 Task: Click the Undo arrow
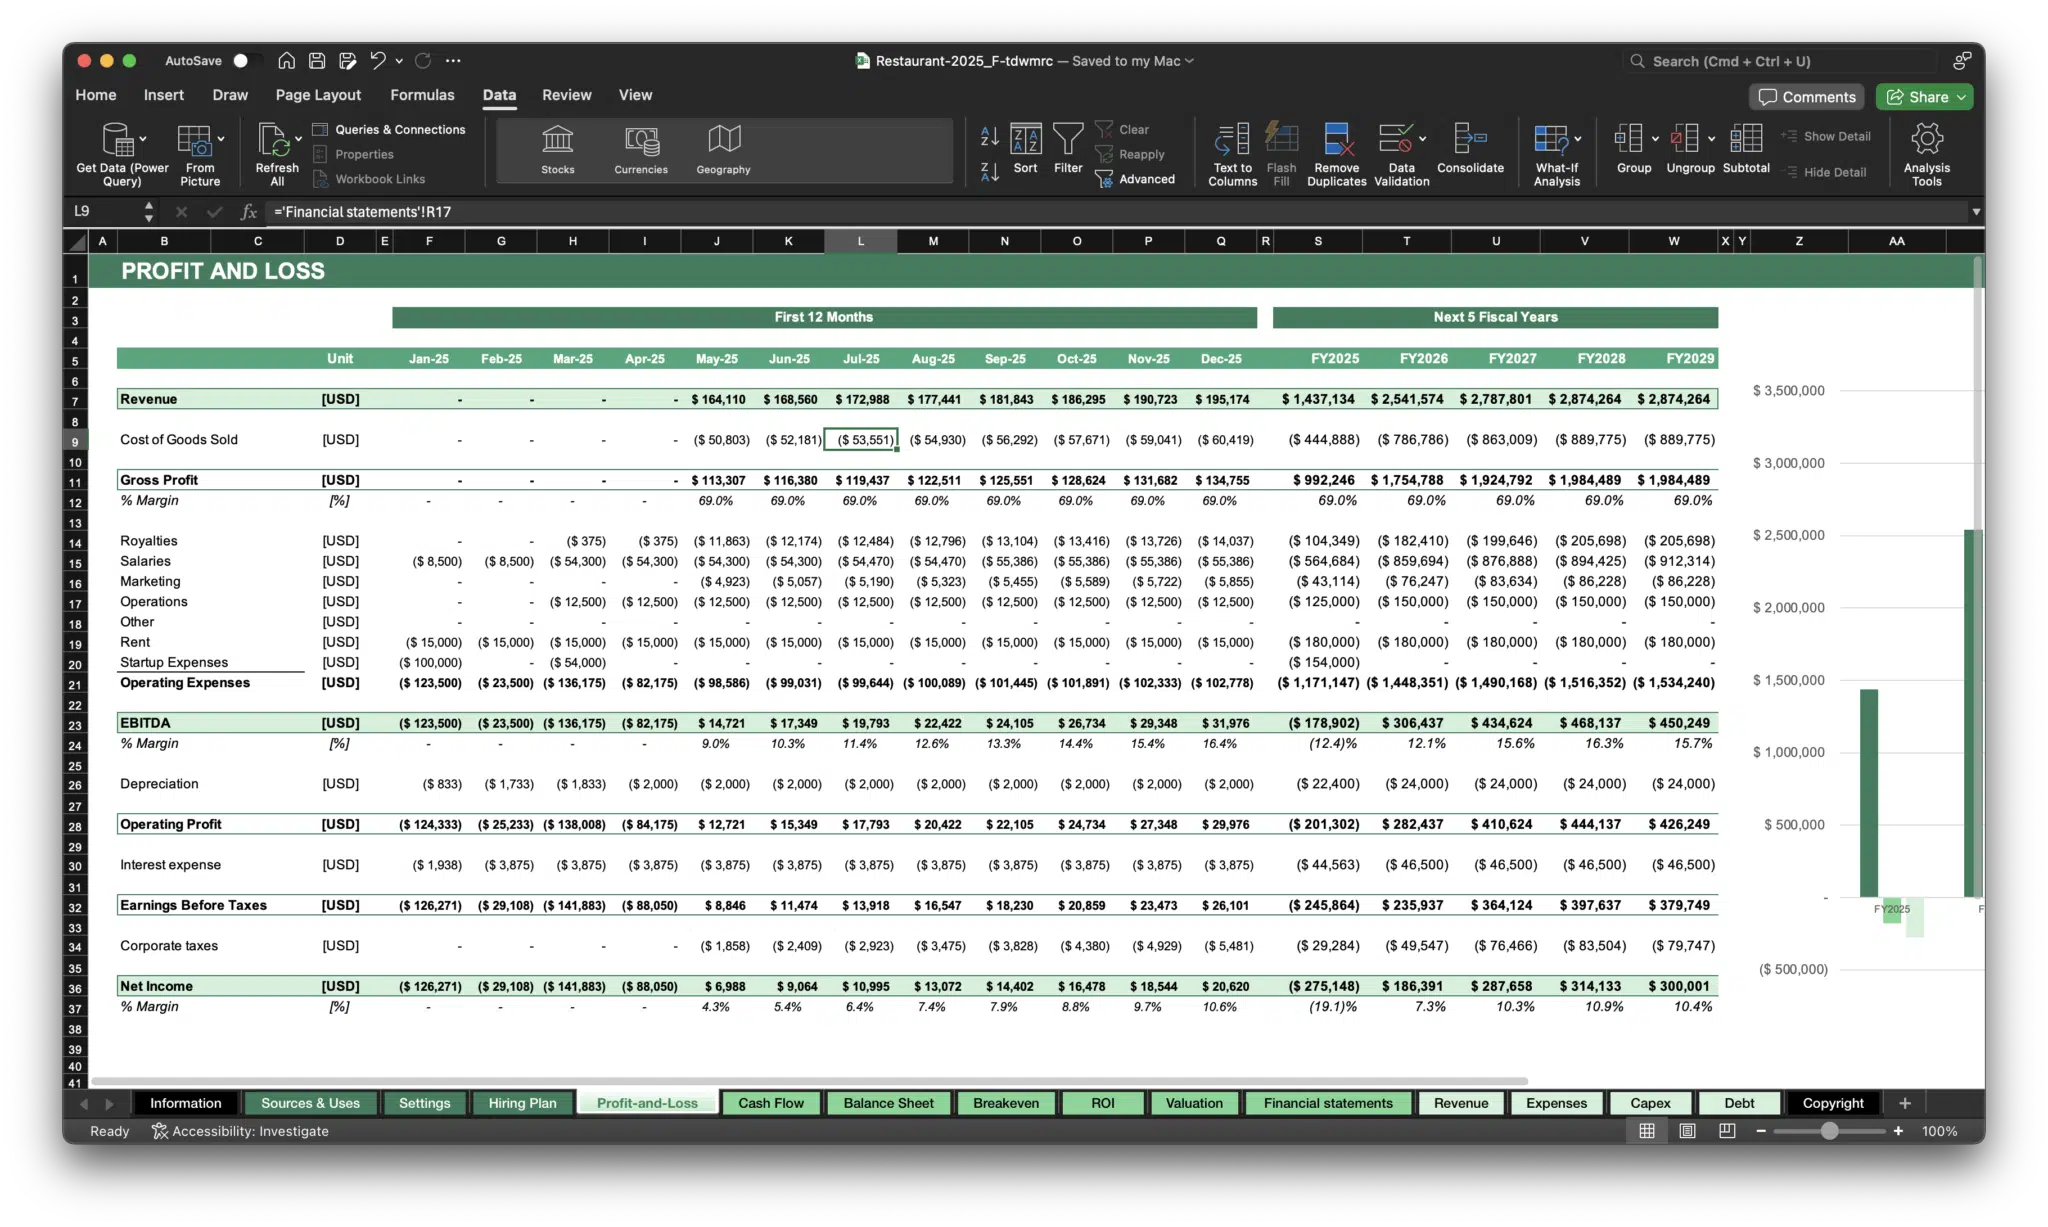click(377, 61)
